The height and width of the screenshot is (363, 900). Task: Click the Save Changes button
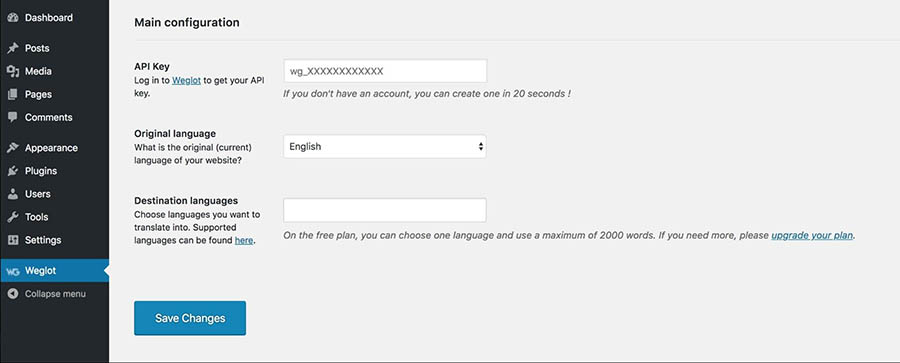[x=190, y=318]
